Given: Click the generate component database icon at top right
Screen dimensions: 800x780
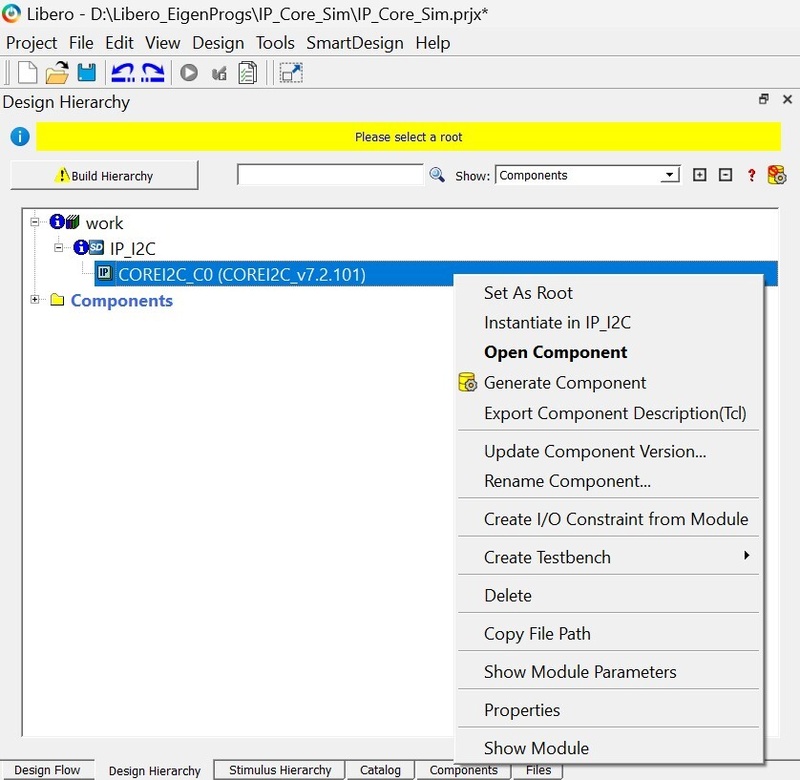Looking at the screenshot, I should [x=777, y=174].
